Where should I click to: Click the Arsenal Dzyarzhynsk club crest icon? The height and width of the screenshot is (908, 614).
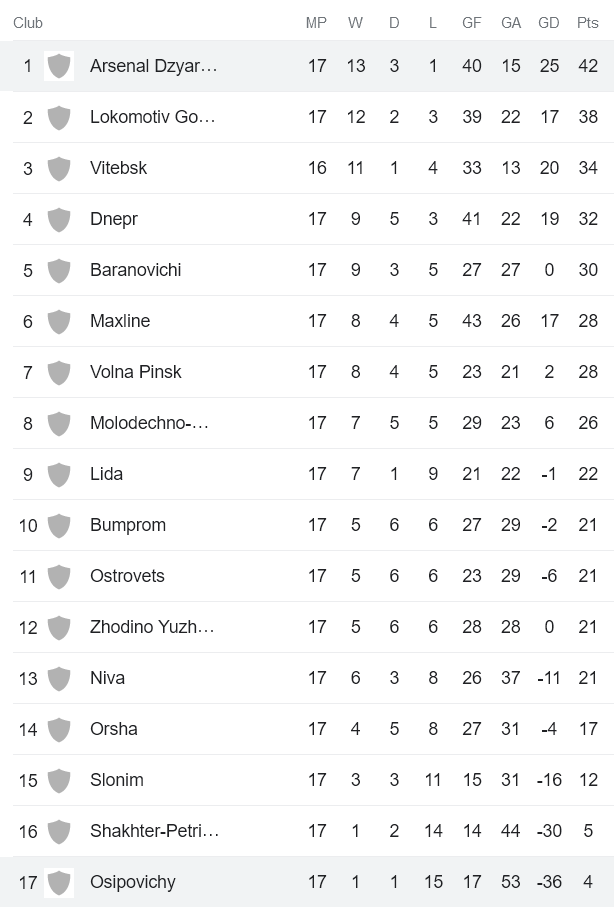click(x=59, y=66)
